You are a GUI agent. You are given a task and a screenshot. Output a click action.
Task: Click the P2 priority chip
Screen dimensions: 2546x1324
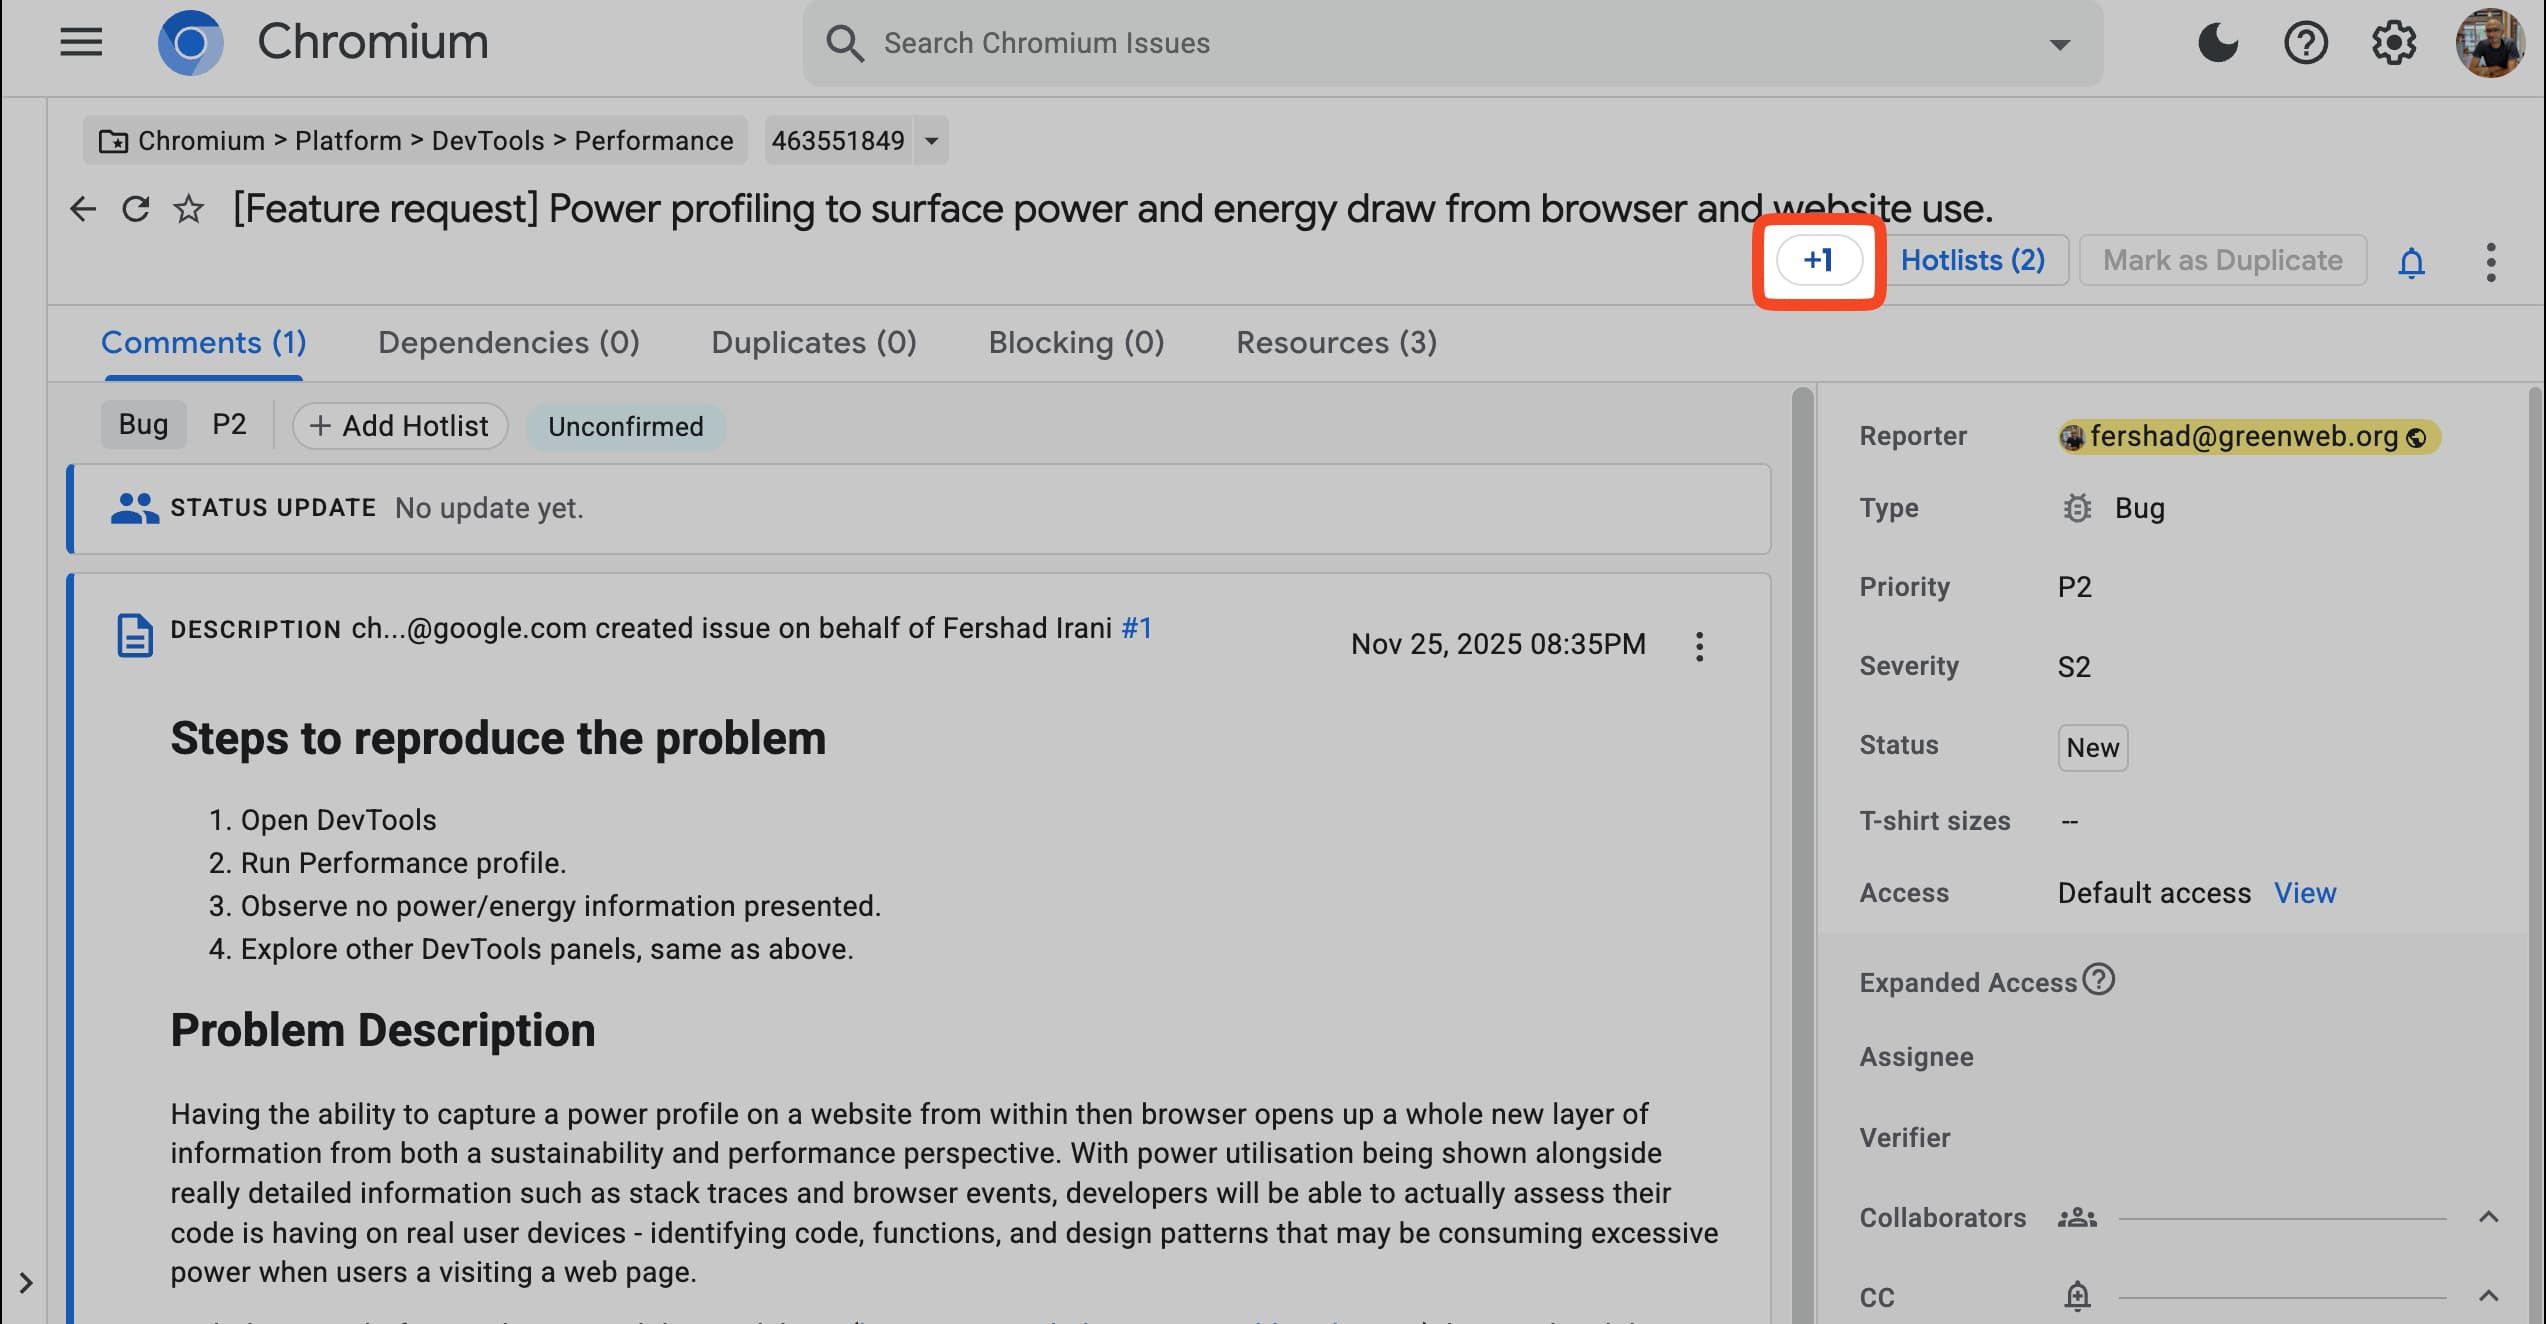[x=229, y=425]
